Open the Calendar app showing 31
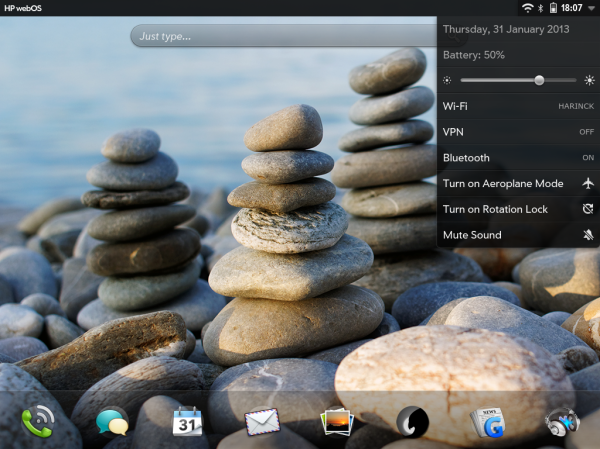Viewport: 600px width, 449px height. tap(187, 421)
